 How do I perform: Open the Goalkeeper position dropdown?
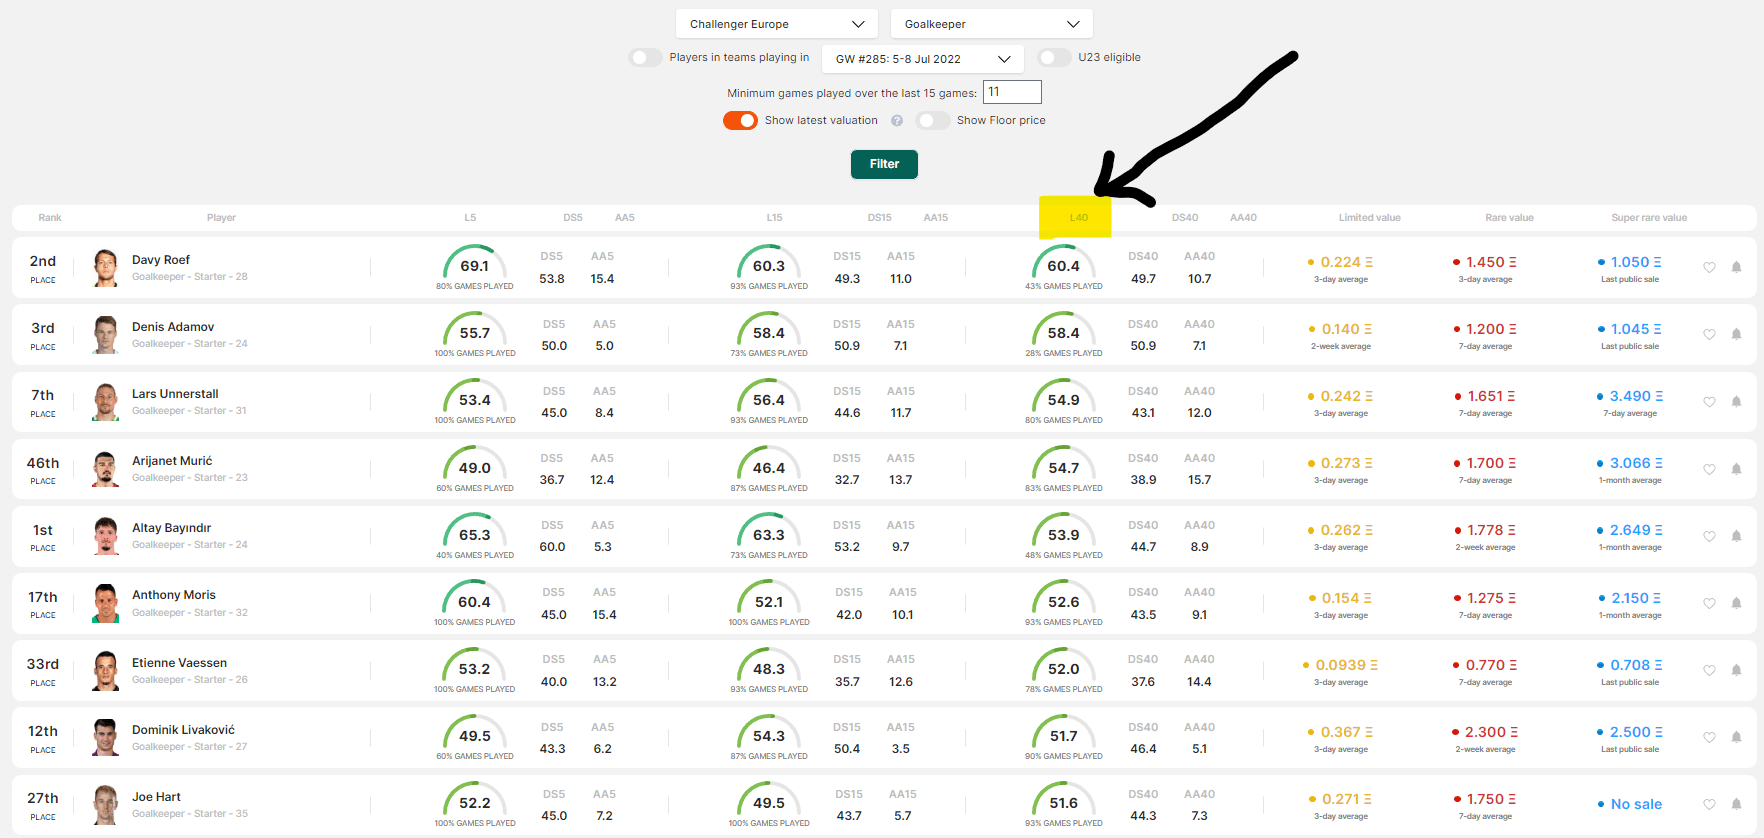pos(992,24)
